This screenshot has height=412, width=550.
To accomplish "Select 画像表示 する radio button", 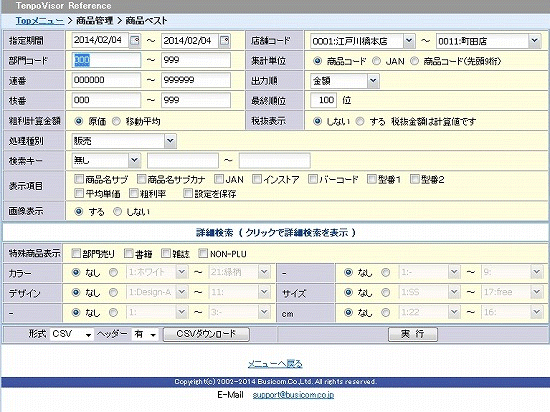I will [x=79, y=211].
